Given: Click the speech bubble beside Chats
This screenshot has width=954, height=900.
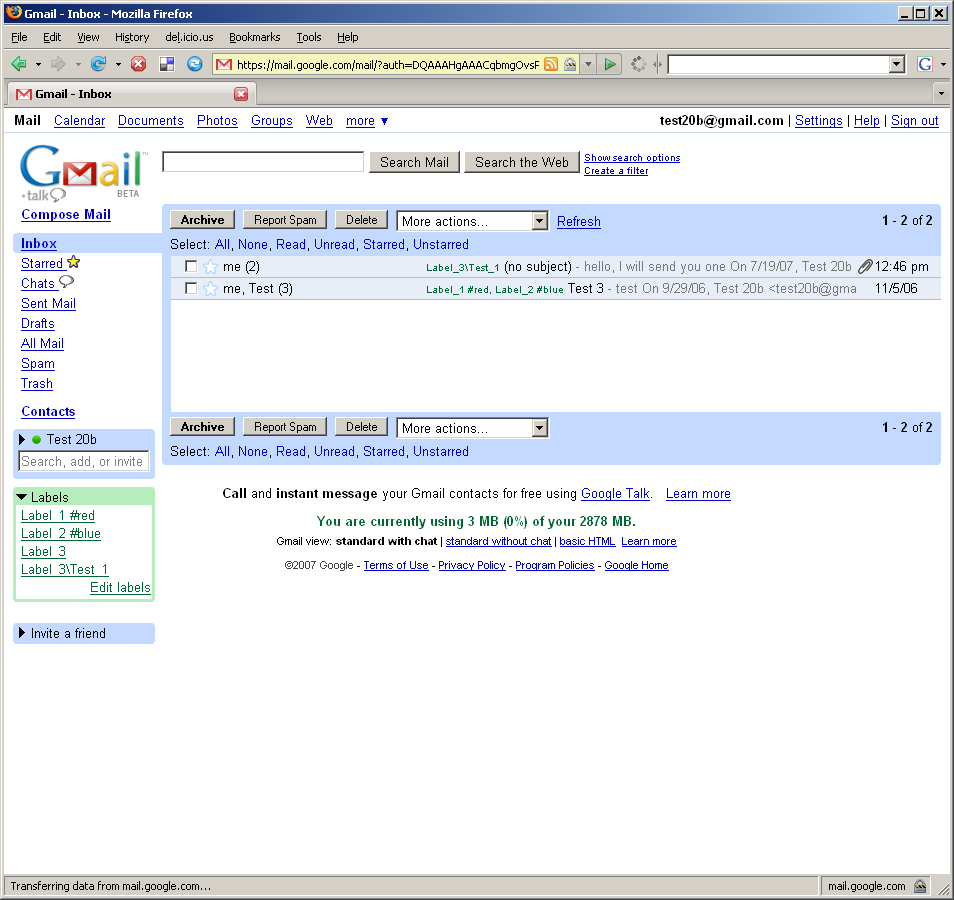Looking at the screenshot, I should point(66,282).
